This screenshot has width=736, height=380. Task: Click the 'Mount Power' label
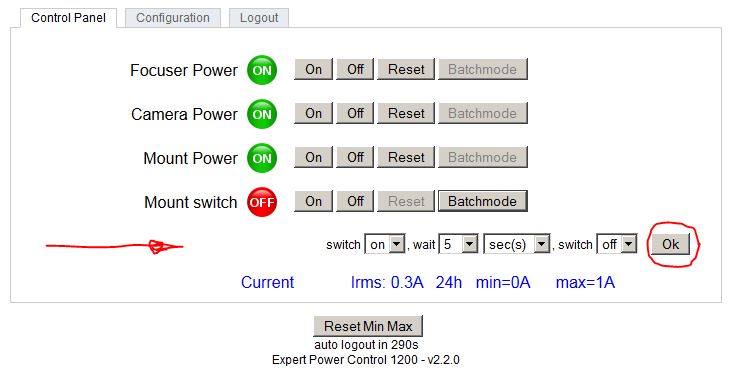pyautogui.click(x=191, y=159)
